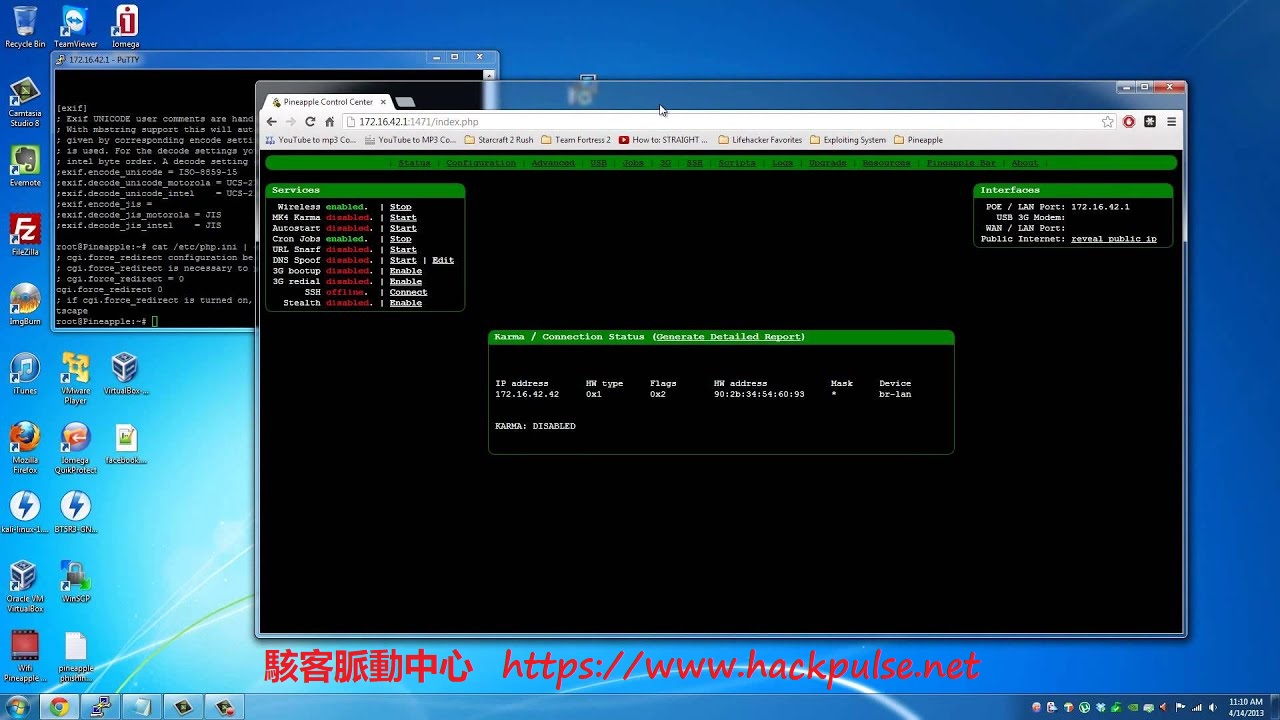The width and height of the screenshot is (1280, 720).
Task: Bookmark this page with the star icon
Action: 1107,122
